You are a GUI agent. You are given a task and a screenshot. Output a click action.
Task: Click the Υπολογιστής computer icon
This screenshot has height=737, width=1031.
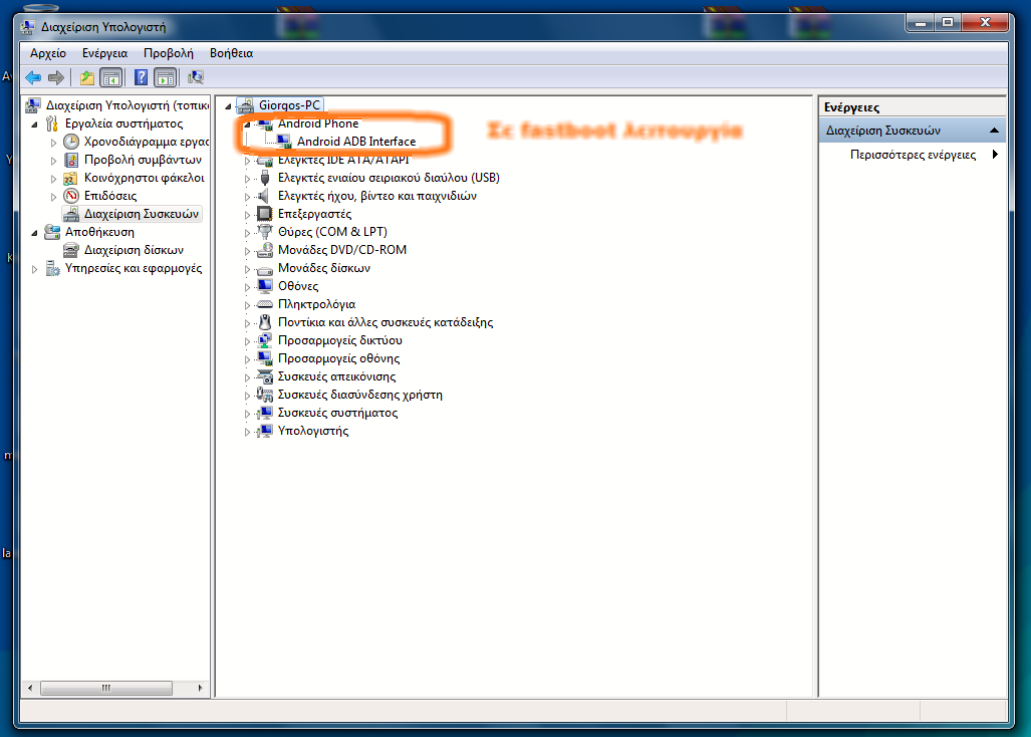click(x=265, y=431)
